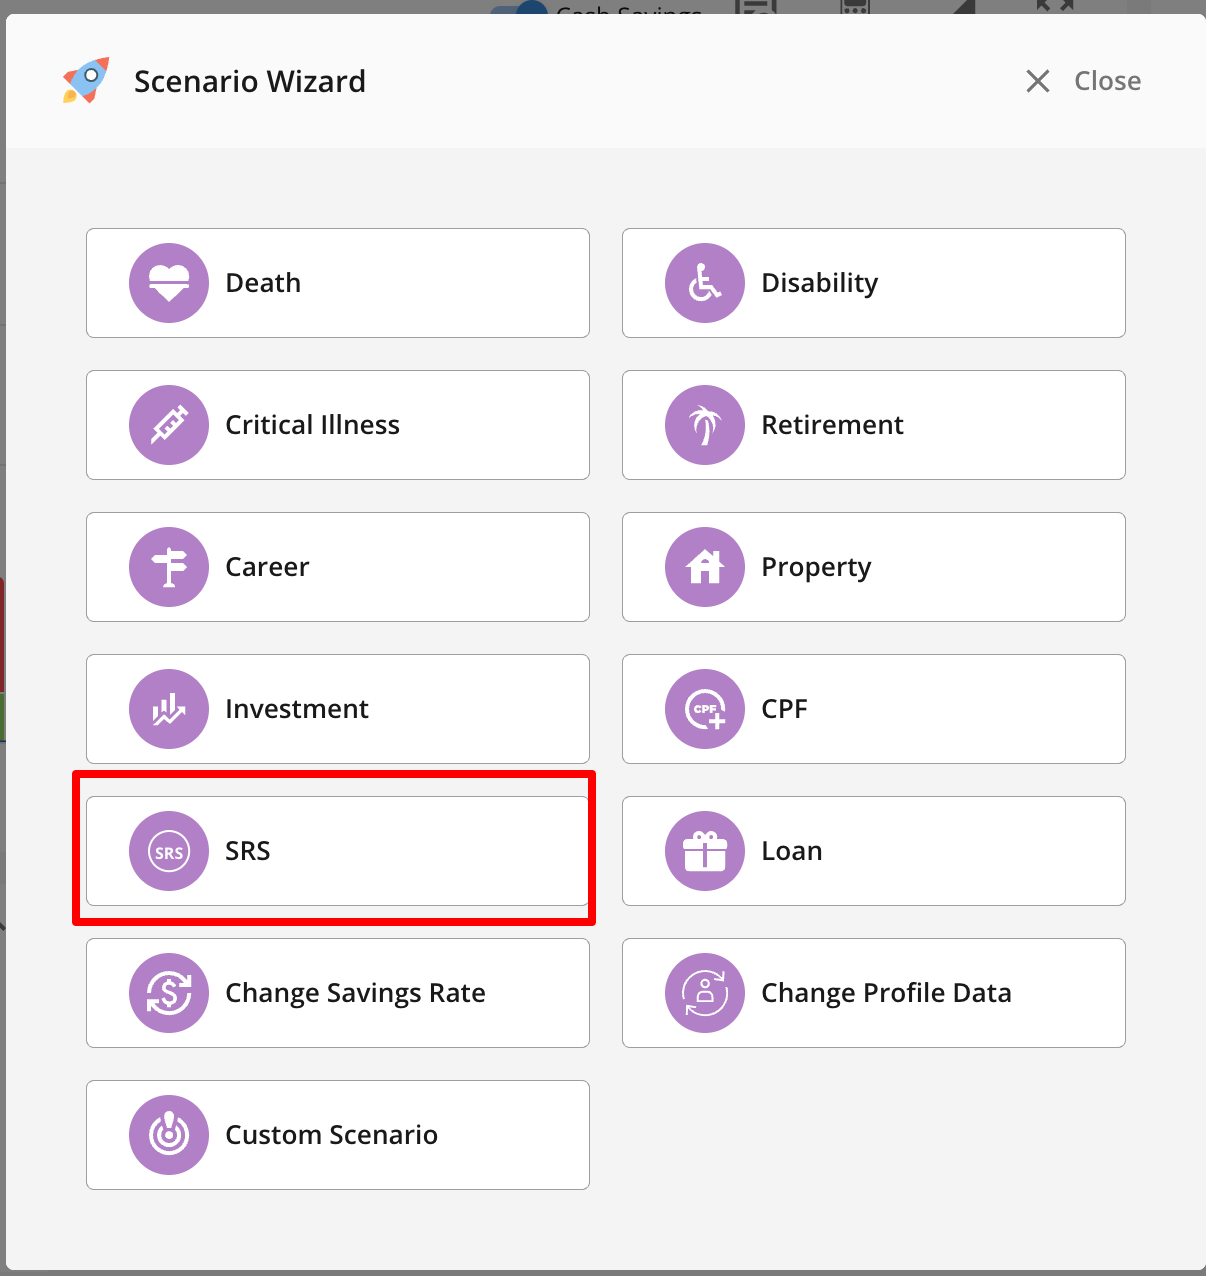Click the SRS circle icon

click(169, 851)
